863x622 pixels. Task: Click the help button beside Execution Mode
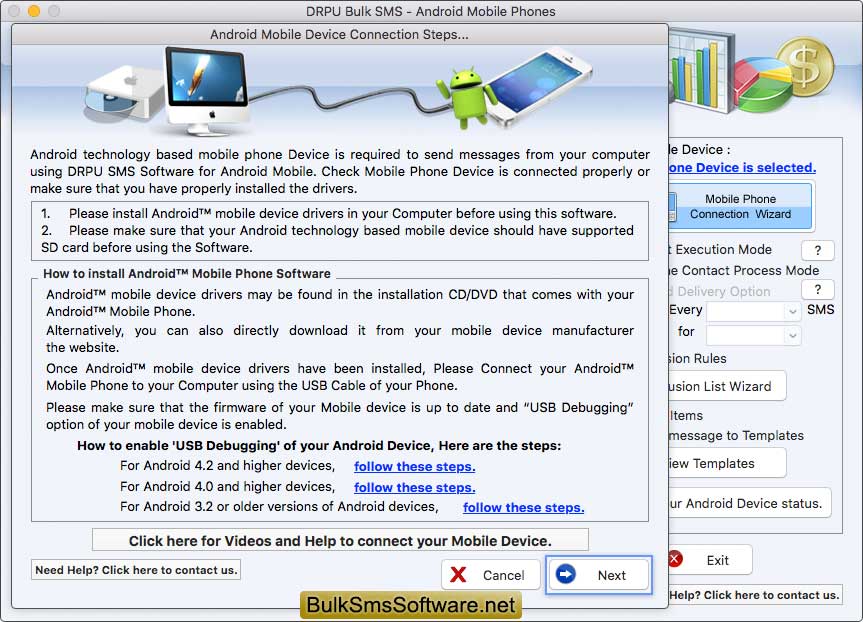[x=818, y=250]
